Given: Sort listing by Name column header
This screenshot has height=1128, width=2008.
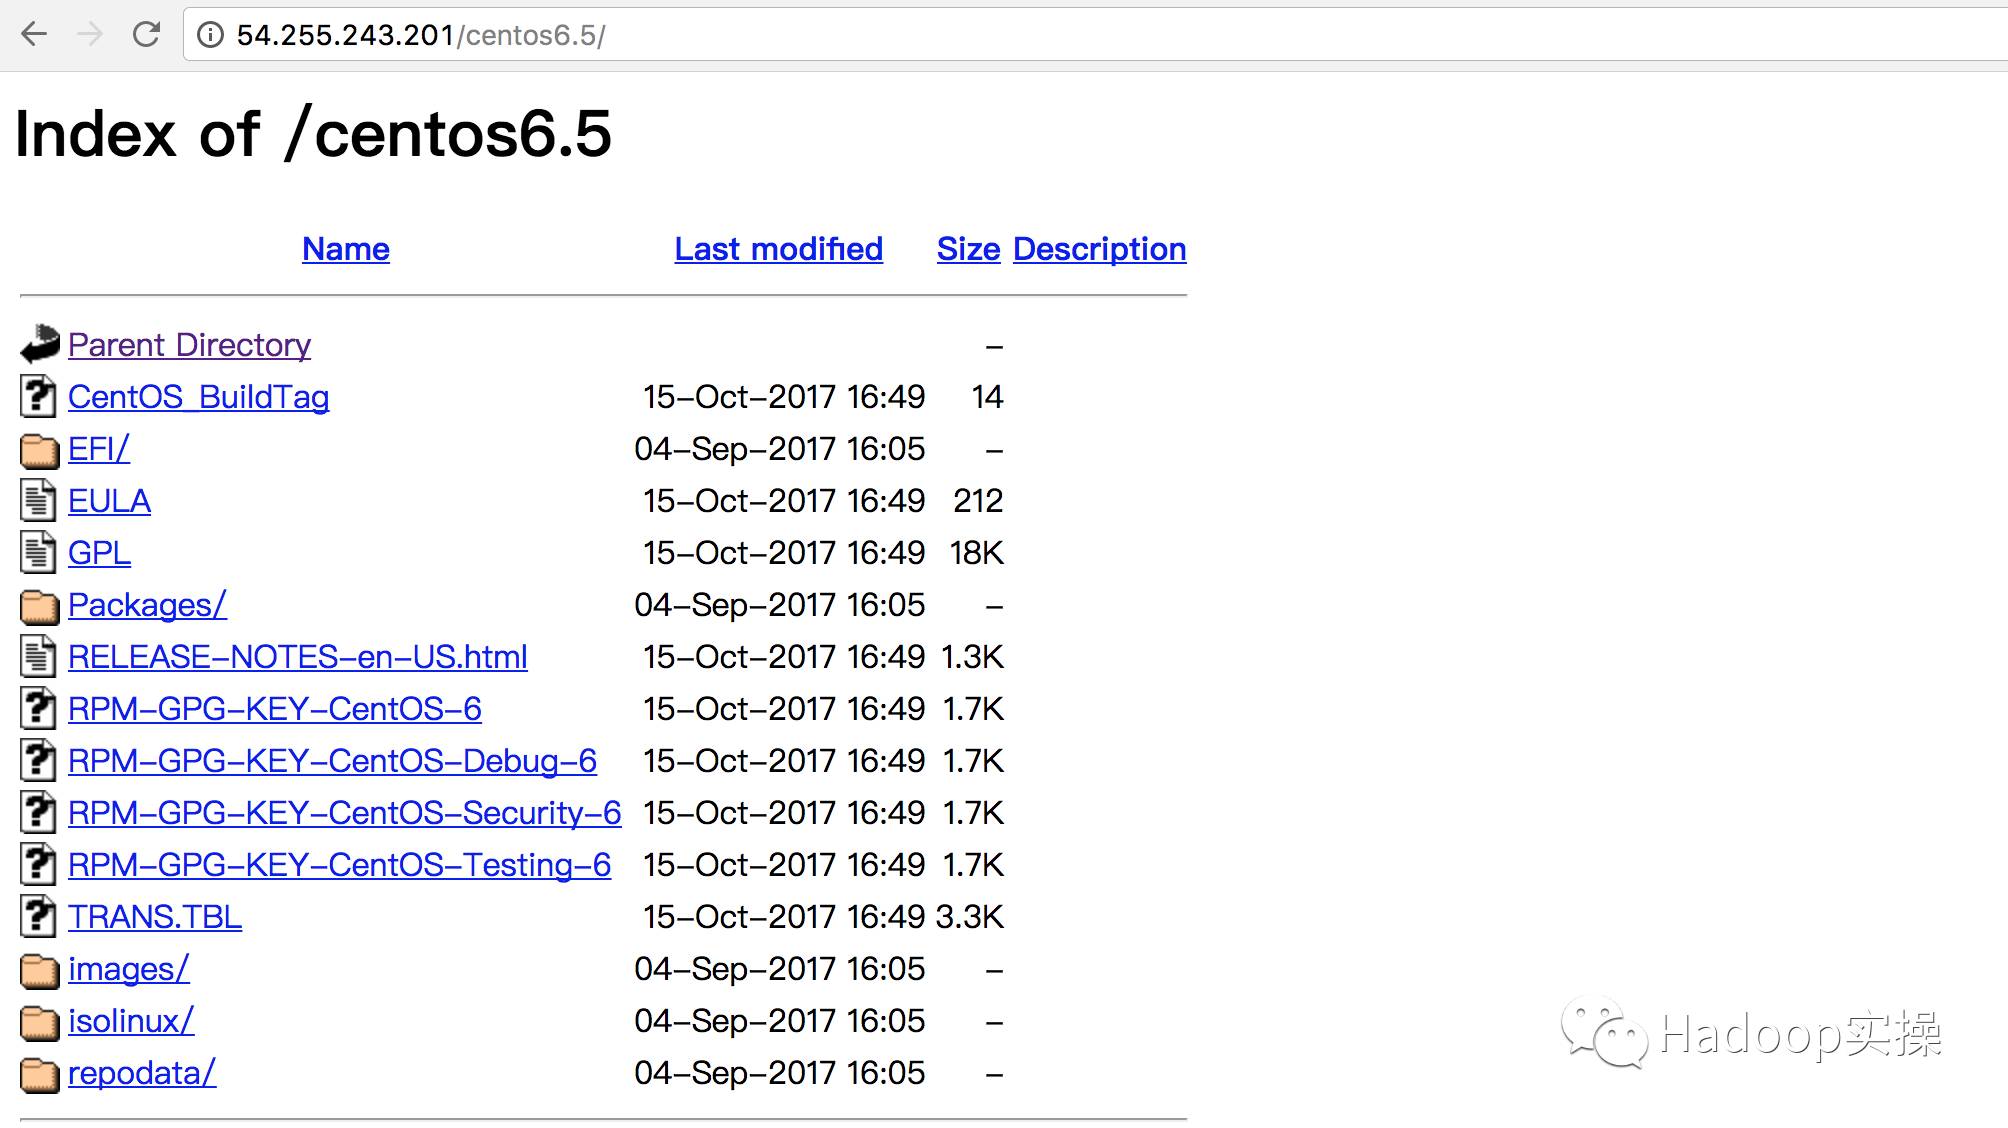Looking at the screenshot, I should (x=346, y=249).
